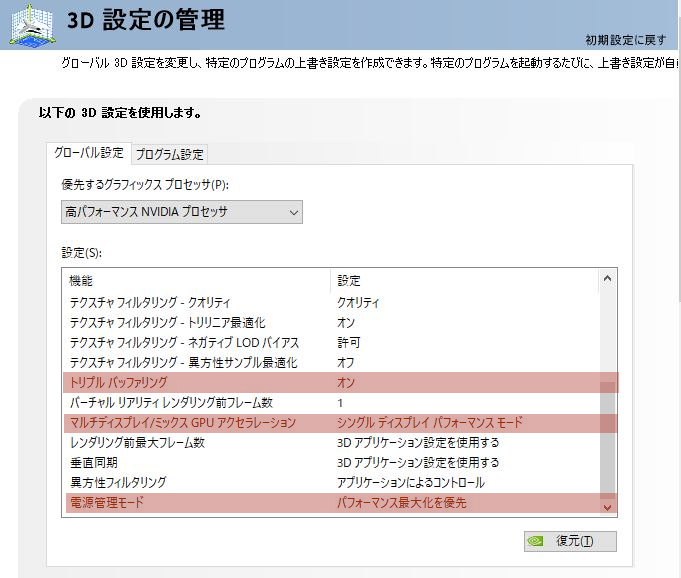Click シングル ディスプレイ パフォーマンス モード value
This screenshot has width=681, height=578.
pyautogui.click(x=430, y=423)
